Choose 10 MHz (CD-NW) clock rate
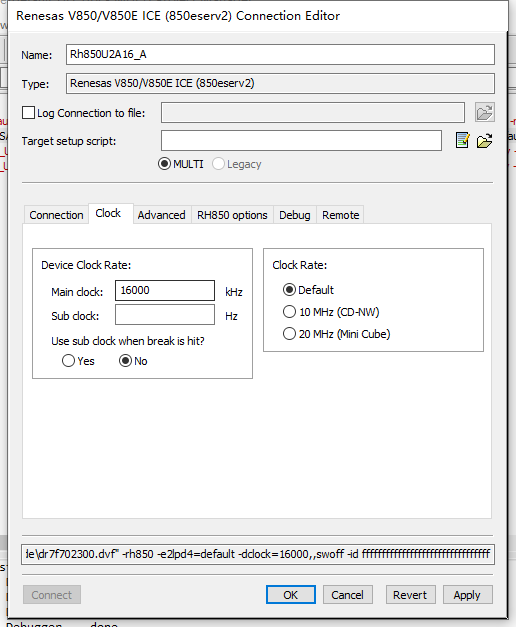The image size is (516, 627). point(289,312)
